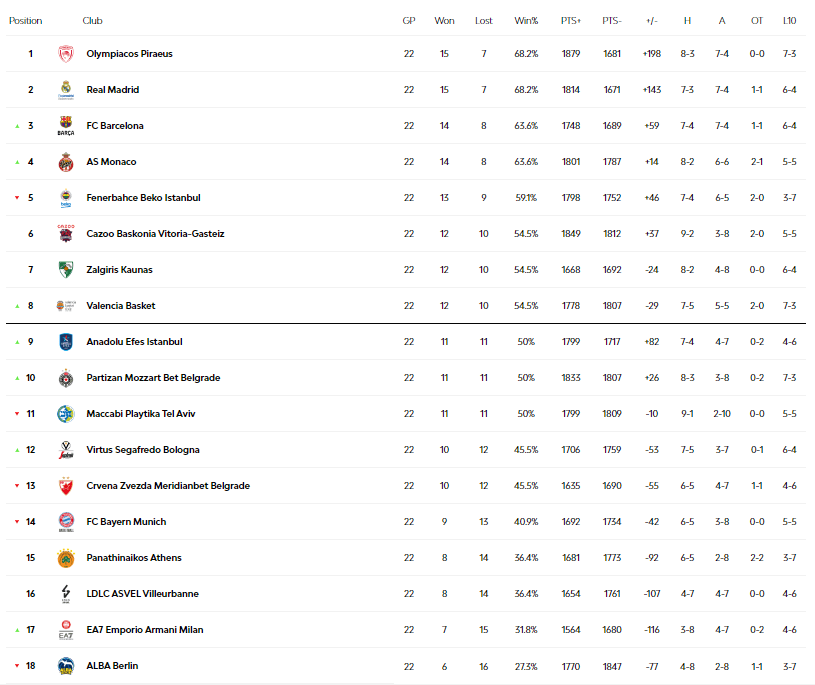
Task: Sort table by Position column header
Action: coord(25,20)
